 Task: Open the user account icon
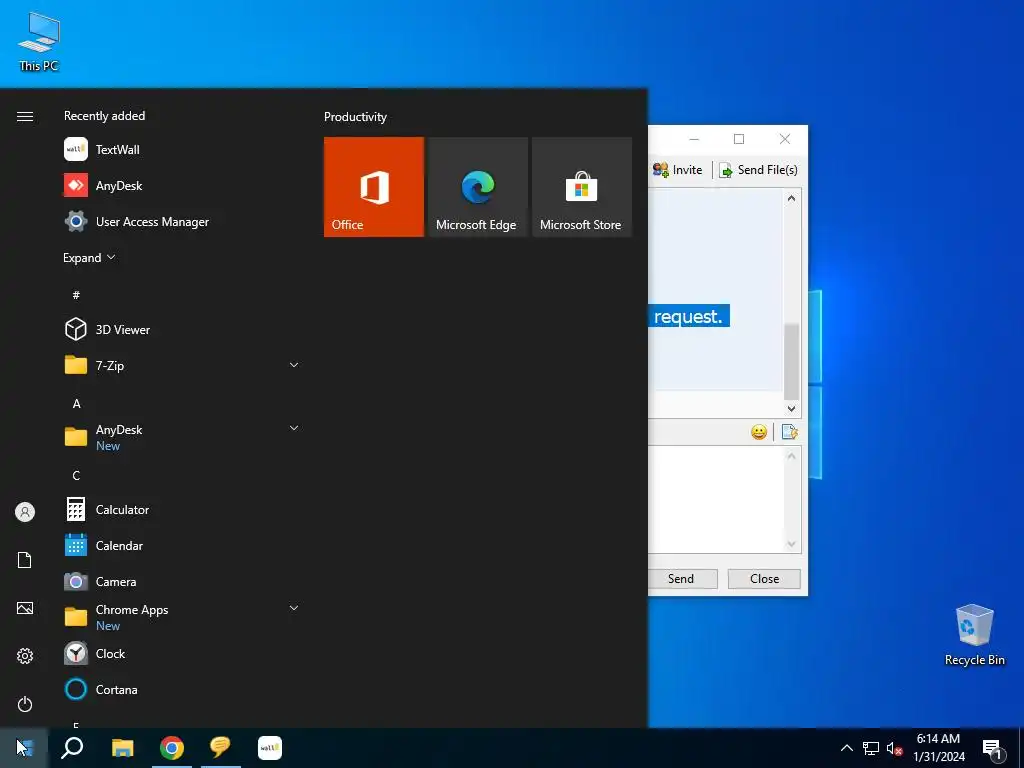point(25,512)
